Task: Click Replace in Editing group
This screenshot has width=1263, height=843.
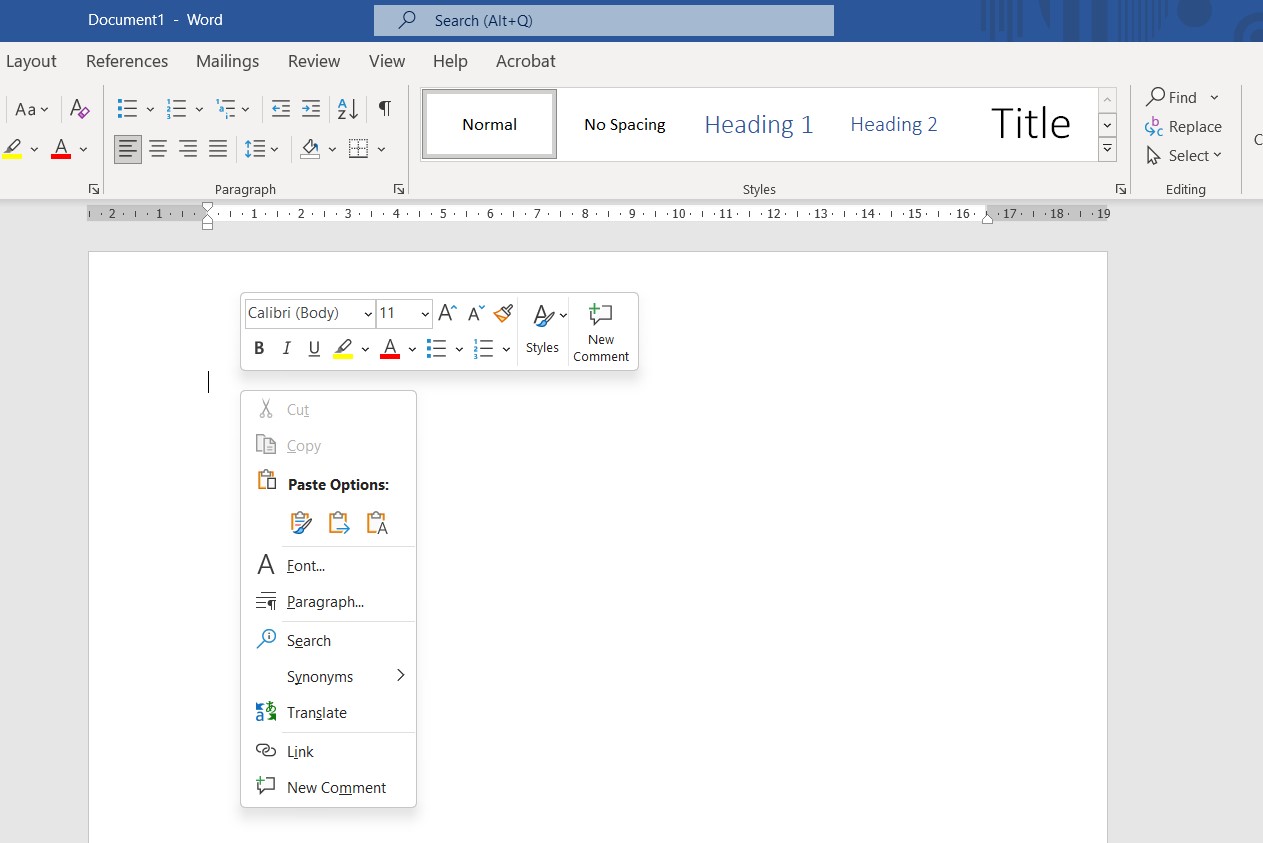Action: tap(1183, 127)
